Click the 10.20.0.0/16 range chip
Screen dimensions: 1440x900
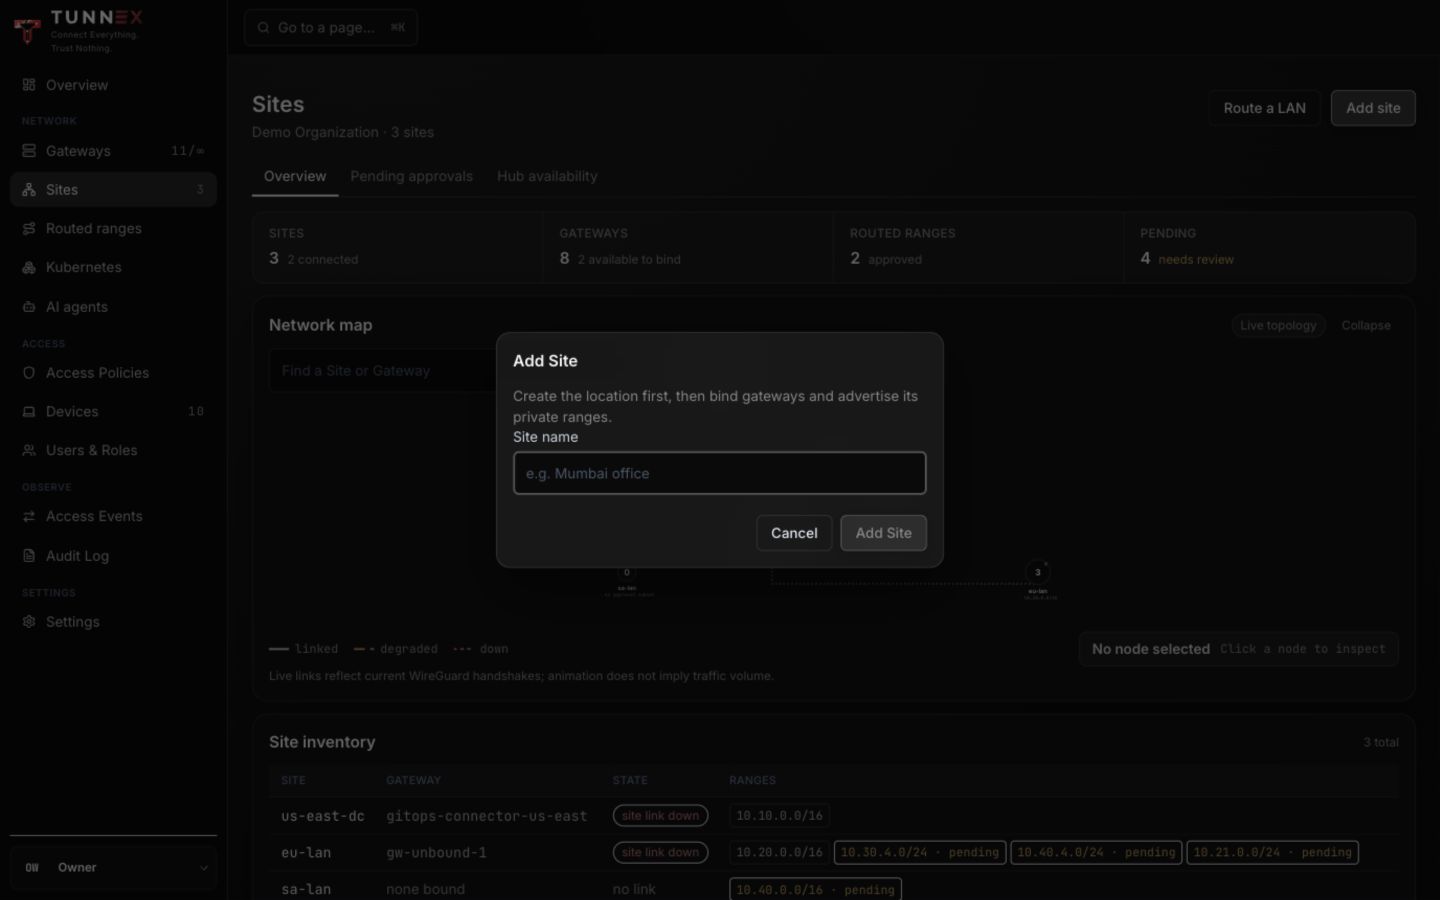tap(780, 853)
